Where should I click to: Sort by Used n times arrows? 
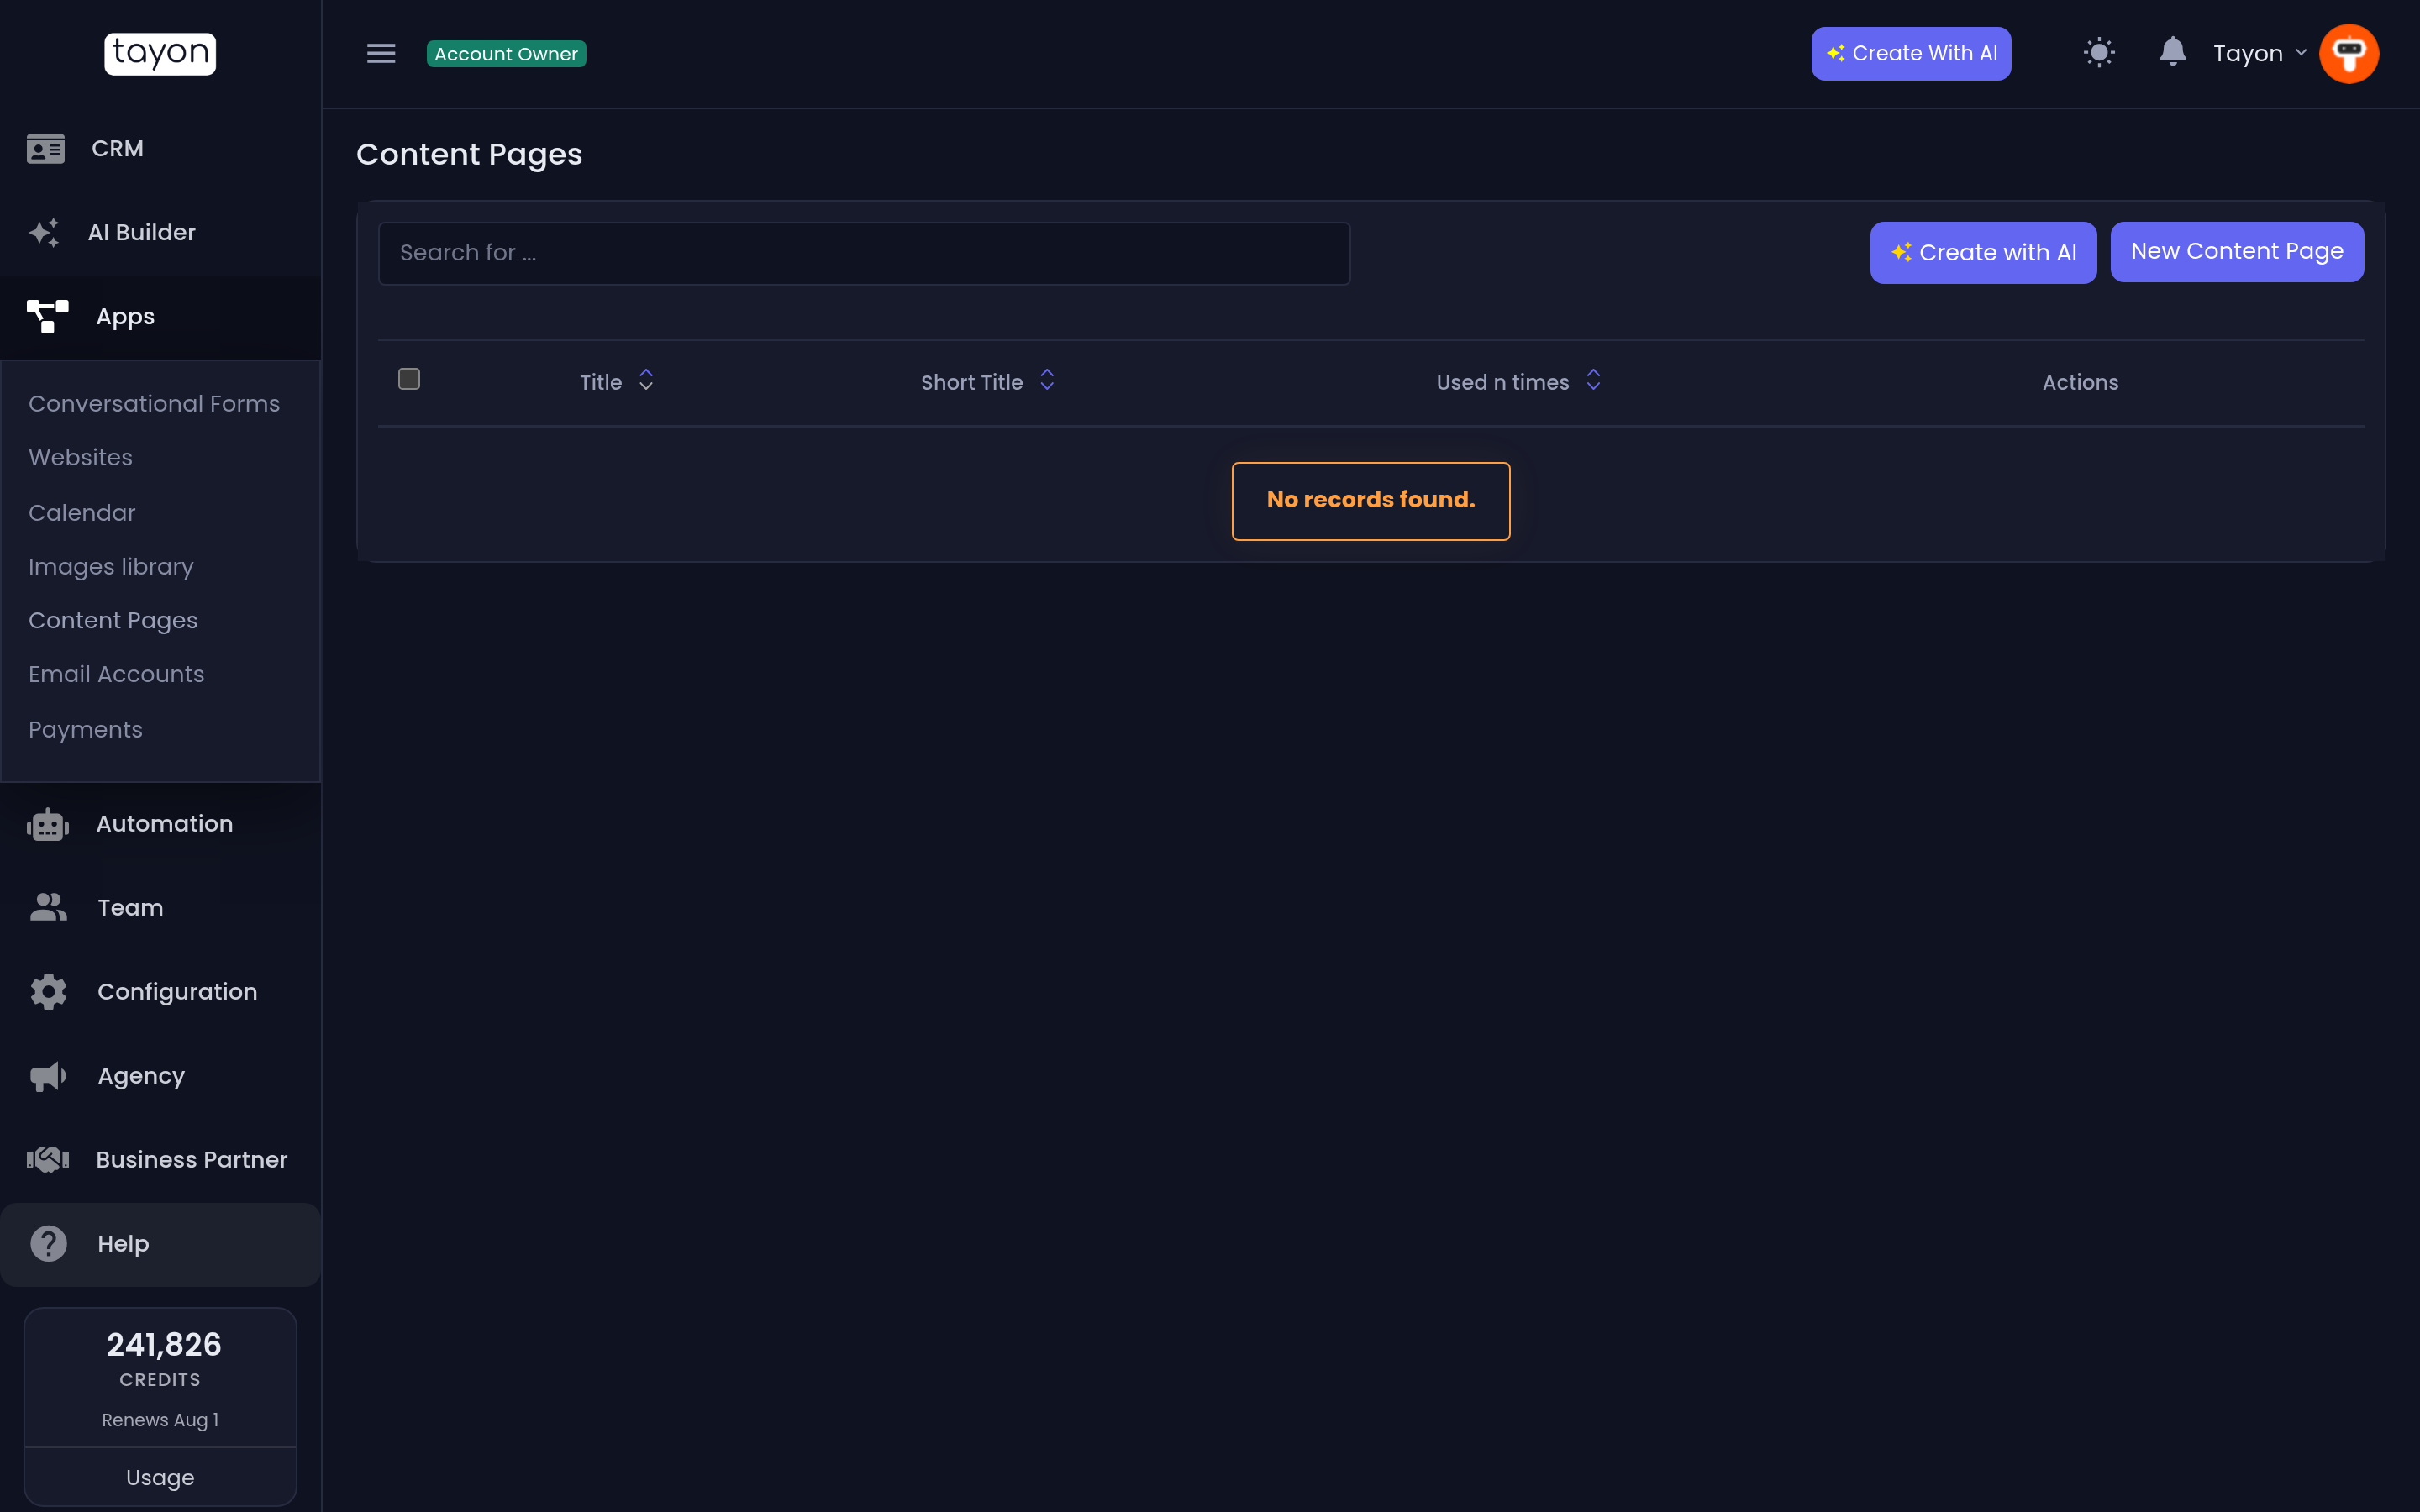(1593, 381)
